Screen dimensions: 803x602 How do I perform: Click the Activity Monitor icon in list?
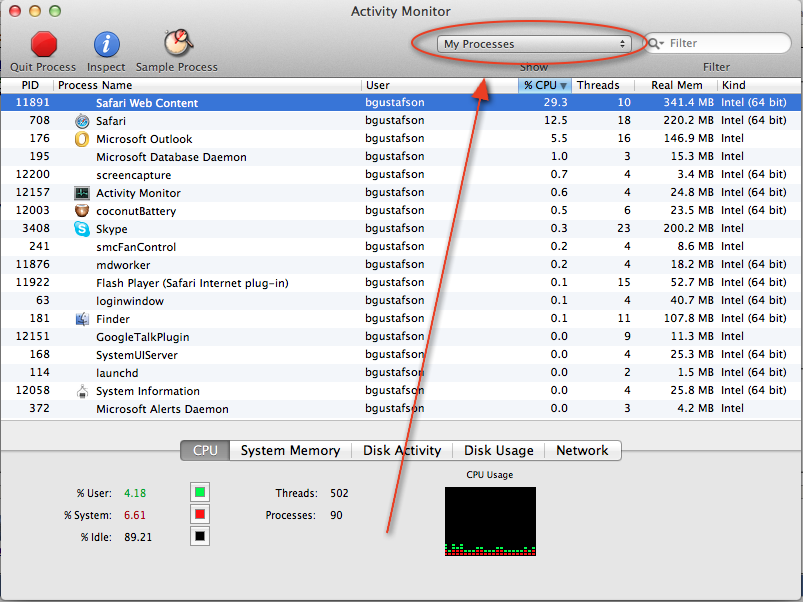pyautogui.click(x=82, y=193)
